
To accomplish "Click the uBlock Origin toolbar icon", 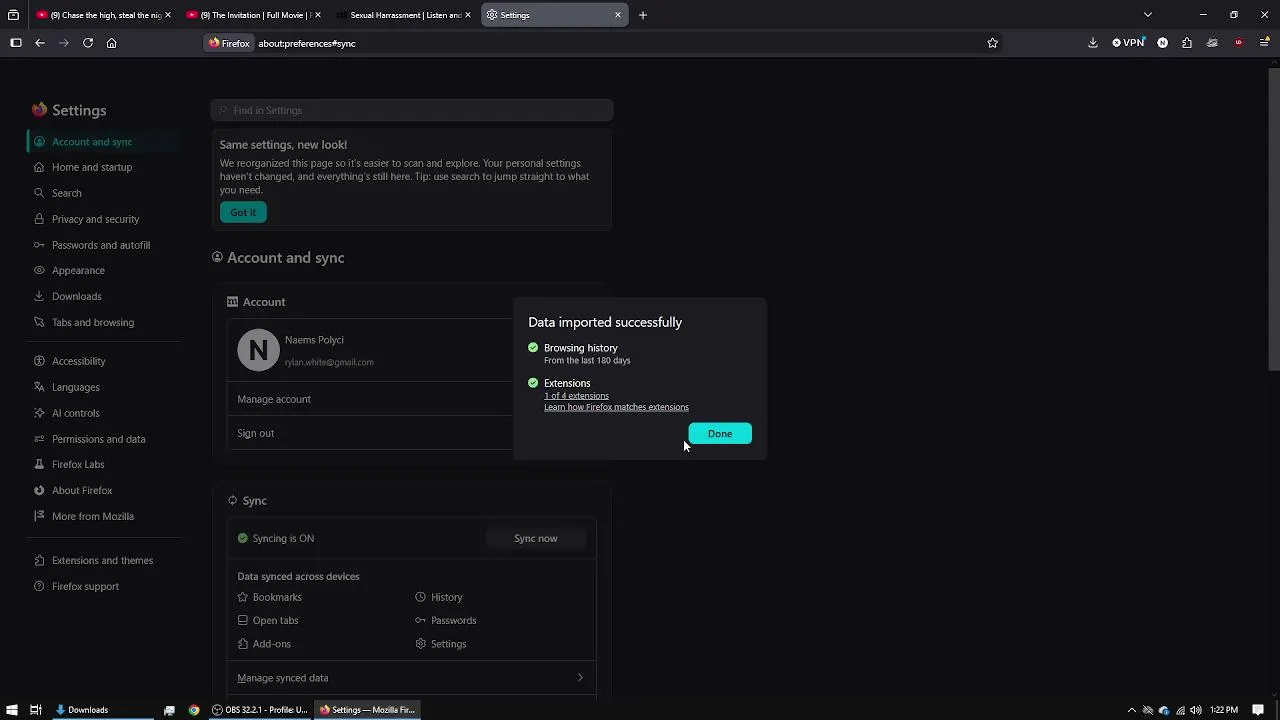I will (x=1239, y=43).
